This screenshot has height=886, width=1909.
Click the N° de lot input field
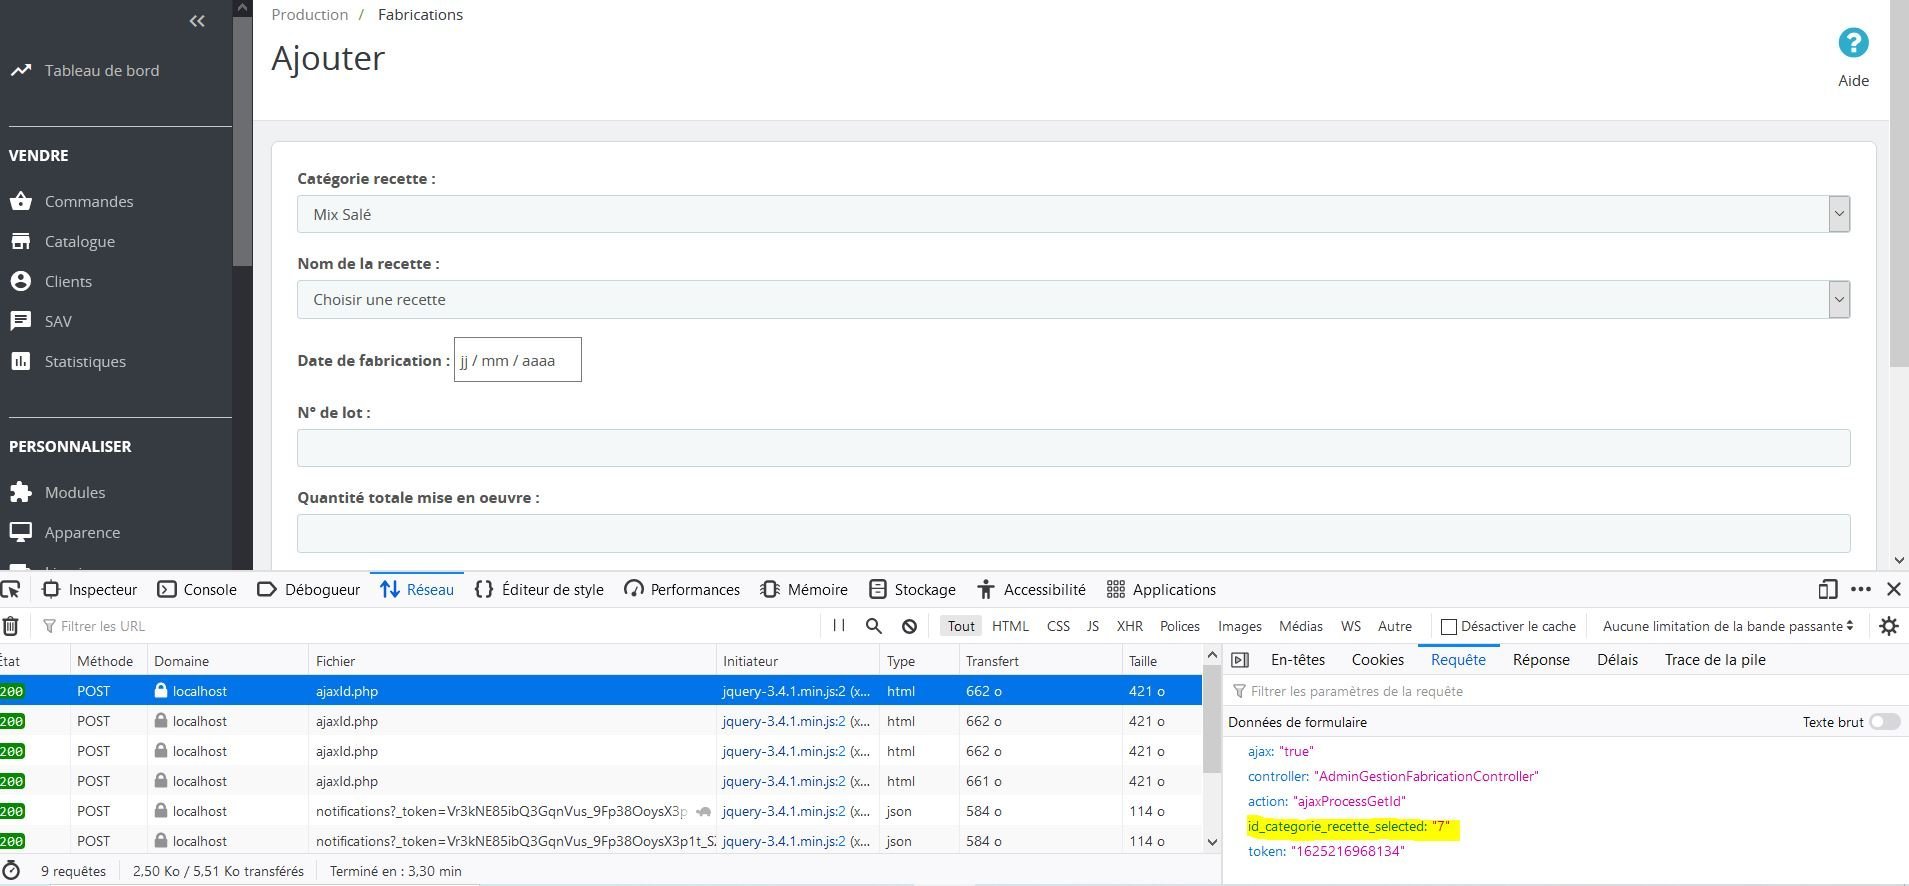coord(1072,448)
